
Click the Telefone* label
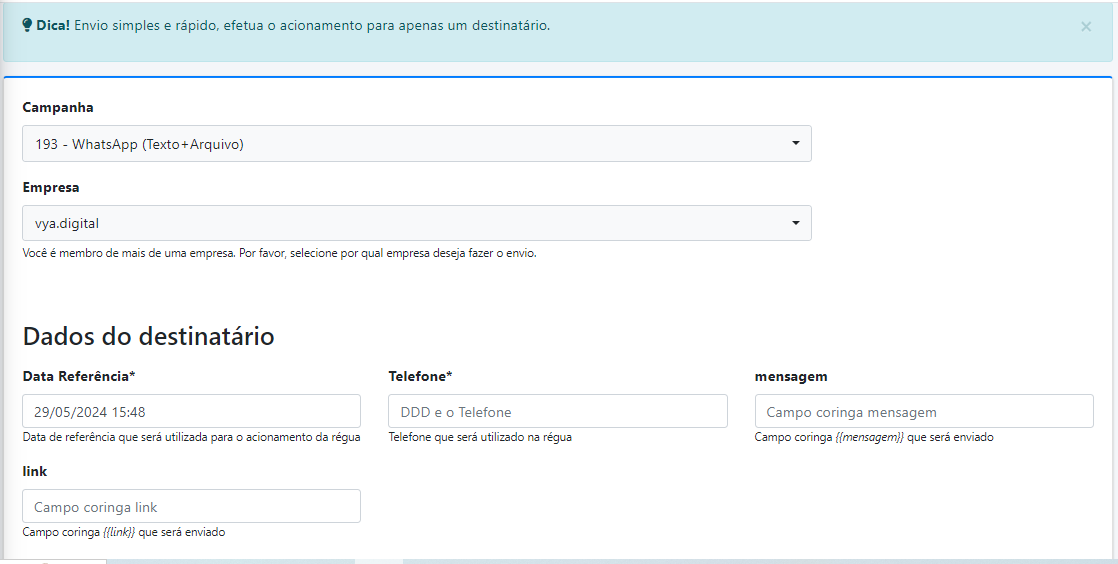[x=420, y=376]
